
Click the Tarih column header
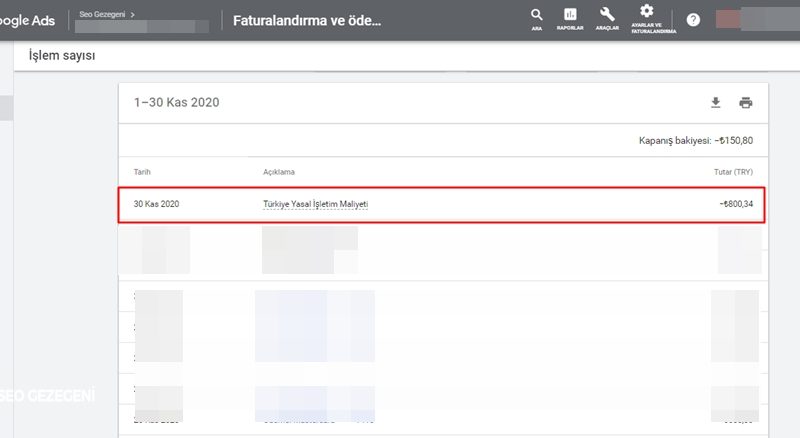coord(142,172)
